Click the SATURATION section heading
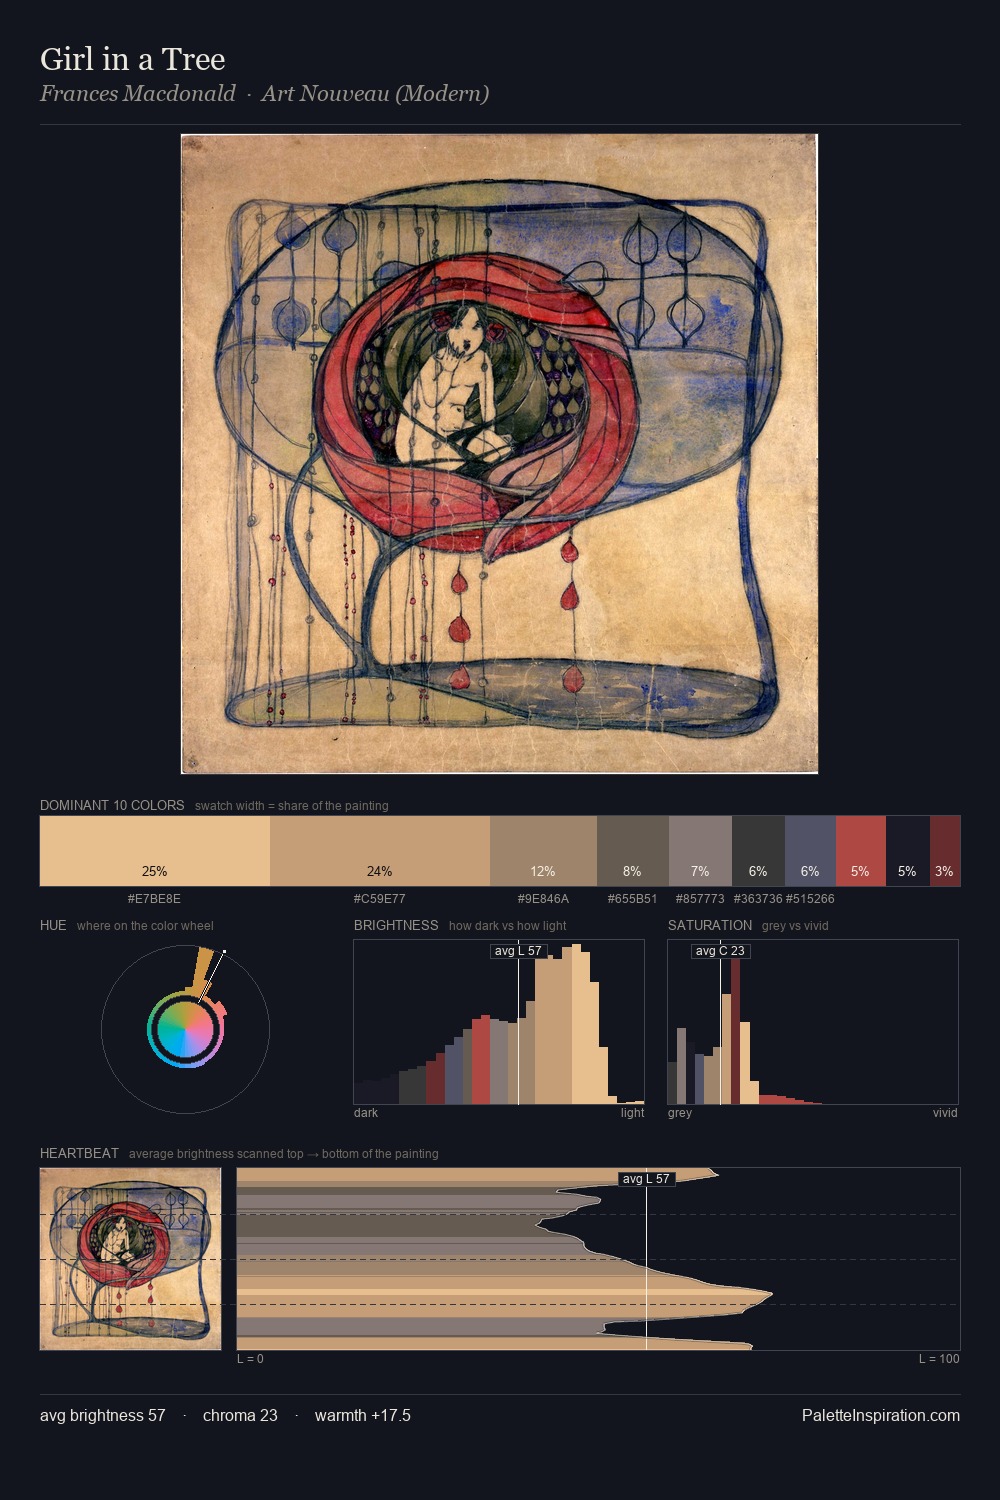This screenshot has height=1500, width=1000. (x=710, y=925)
